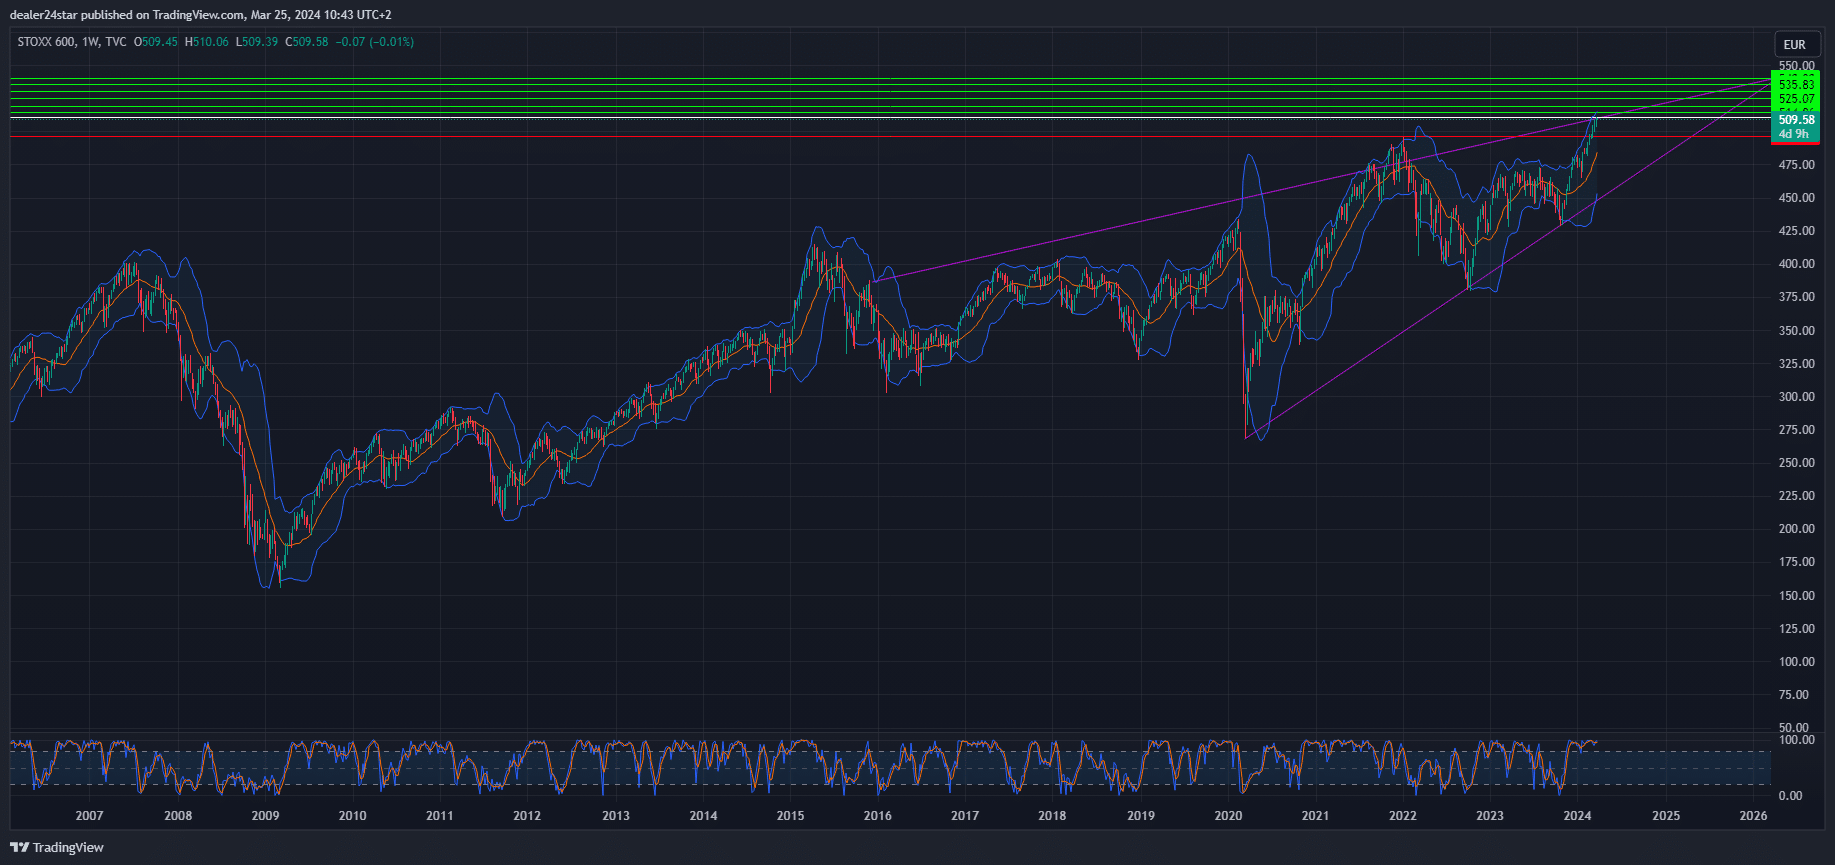Click the 2012 label on time axis
The width and height of the screenshot is (1835, 865).
527,816
